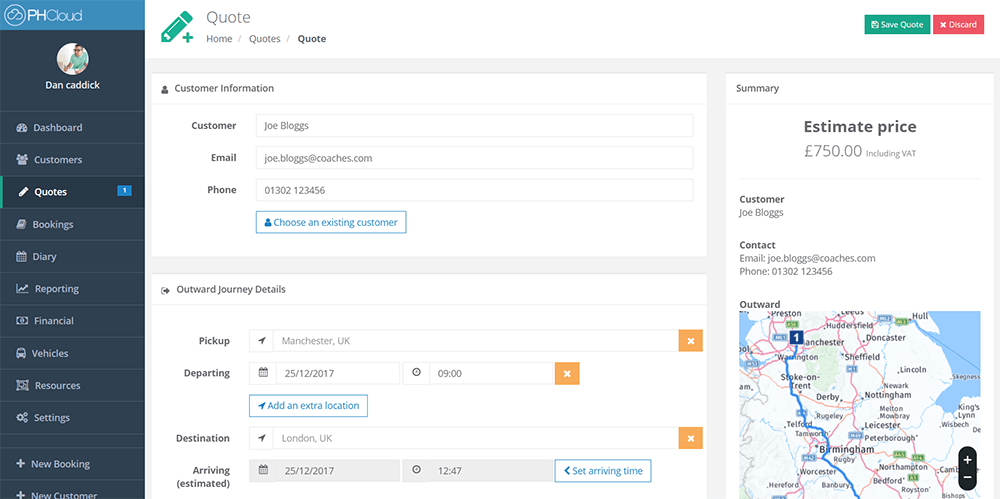Go to Customers in sidebar
The image size is (1000, 499).
(x=72, y=160)
